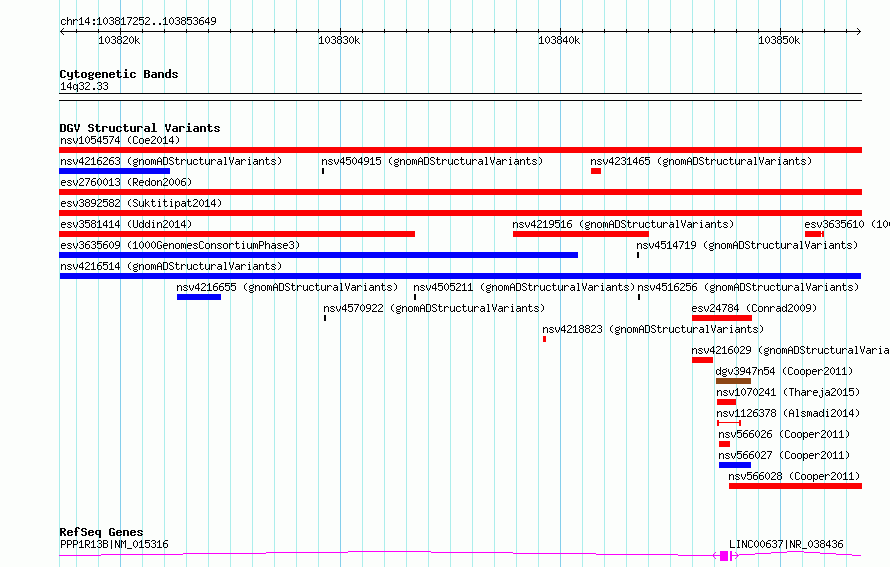
Task: Click the red bar under nsv566028
Action: [796, 486]
